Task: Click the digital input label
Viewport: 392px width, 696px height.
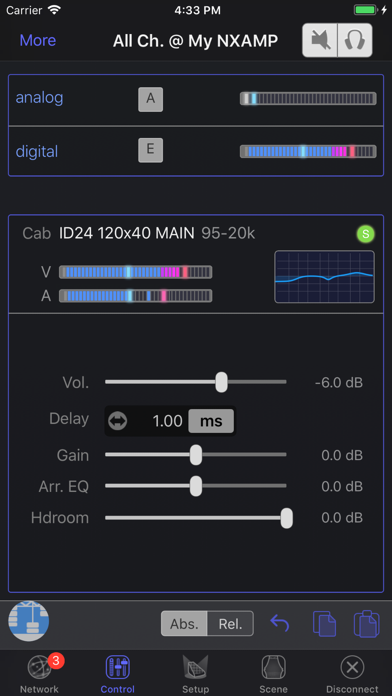Action: [x=37, y=151]
